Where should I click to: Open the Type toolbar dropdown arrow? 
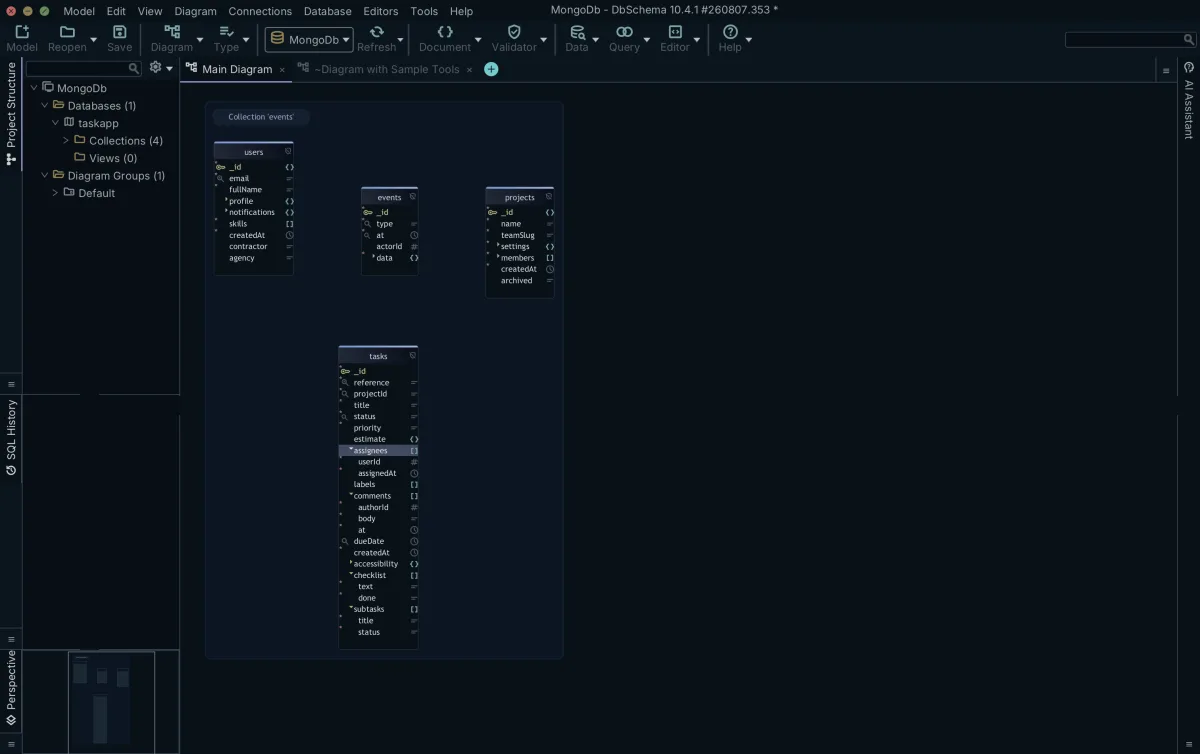(x=246, y=40)
